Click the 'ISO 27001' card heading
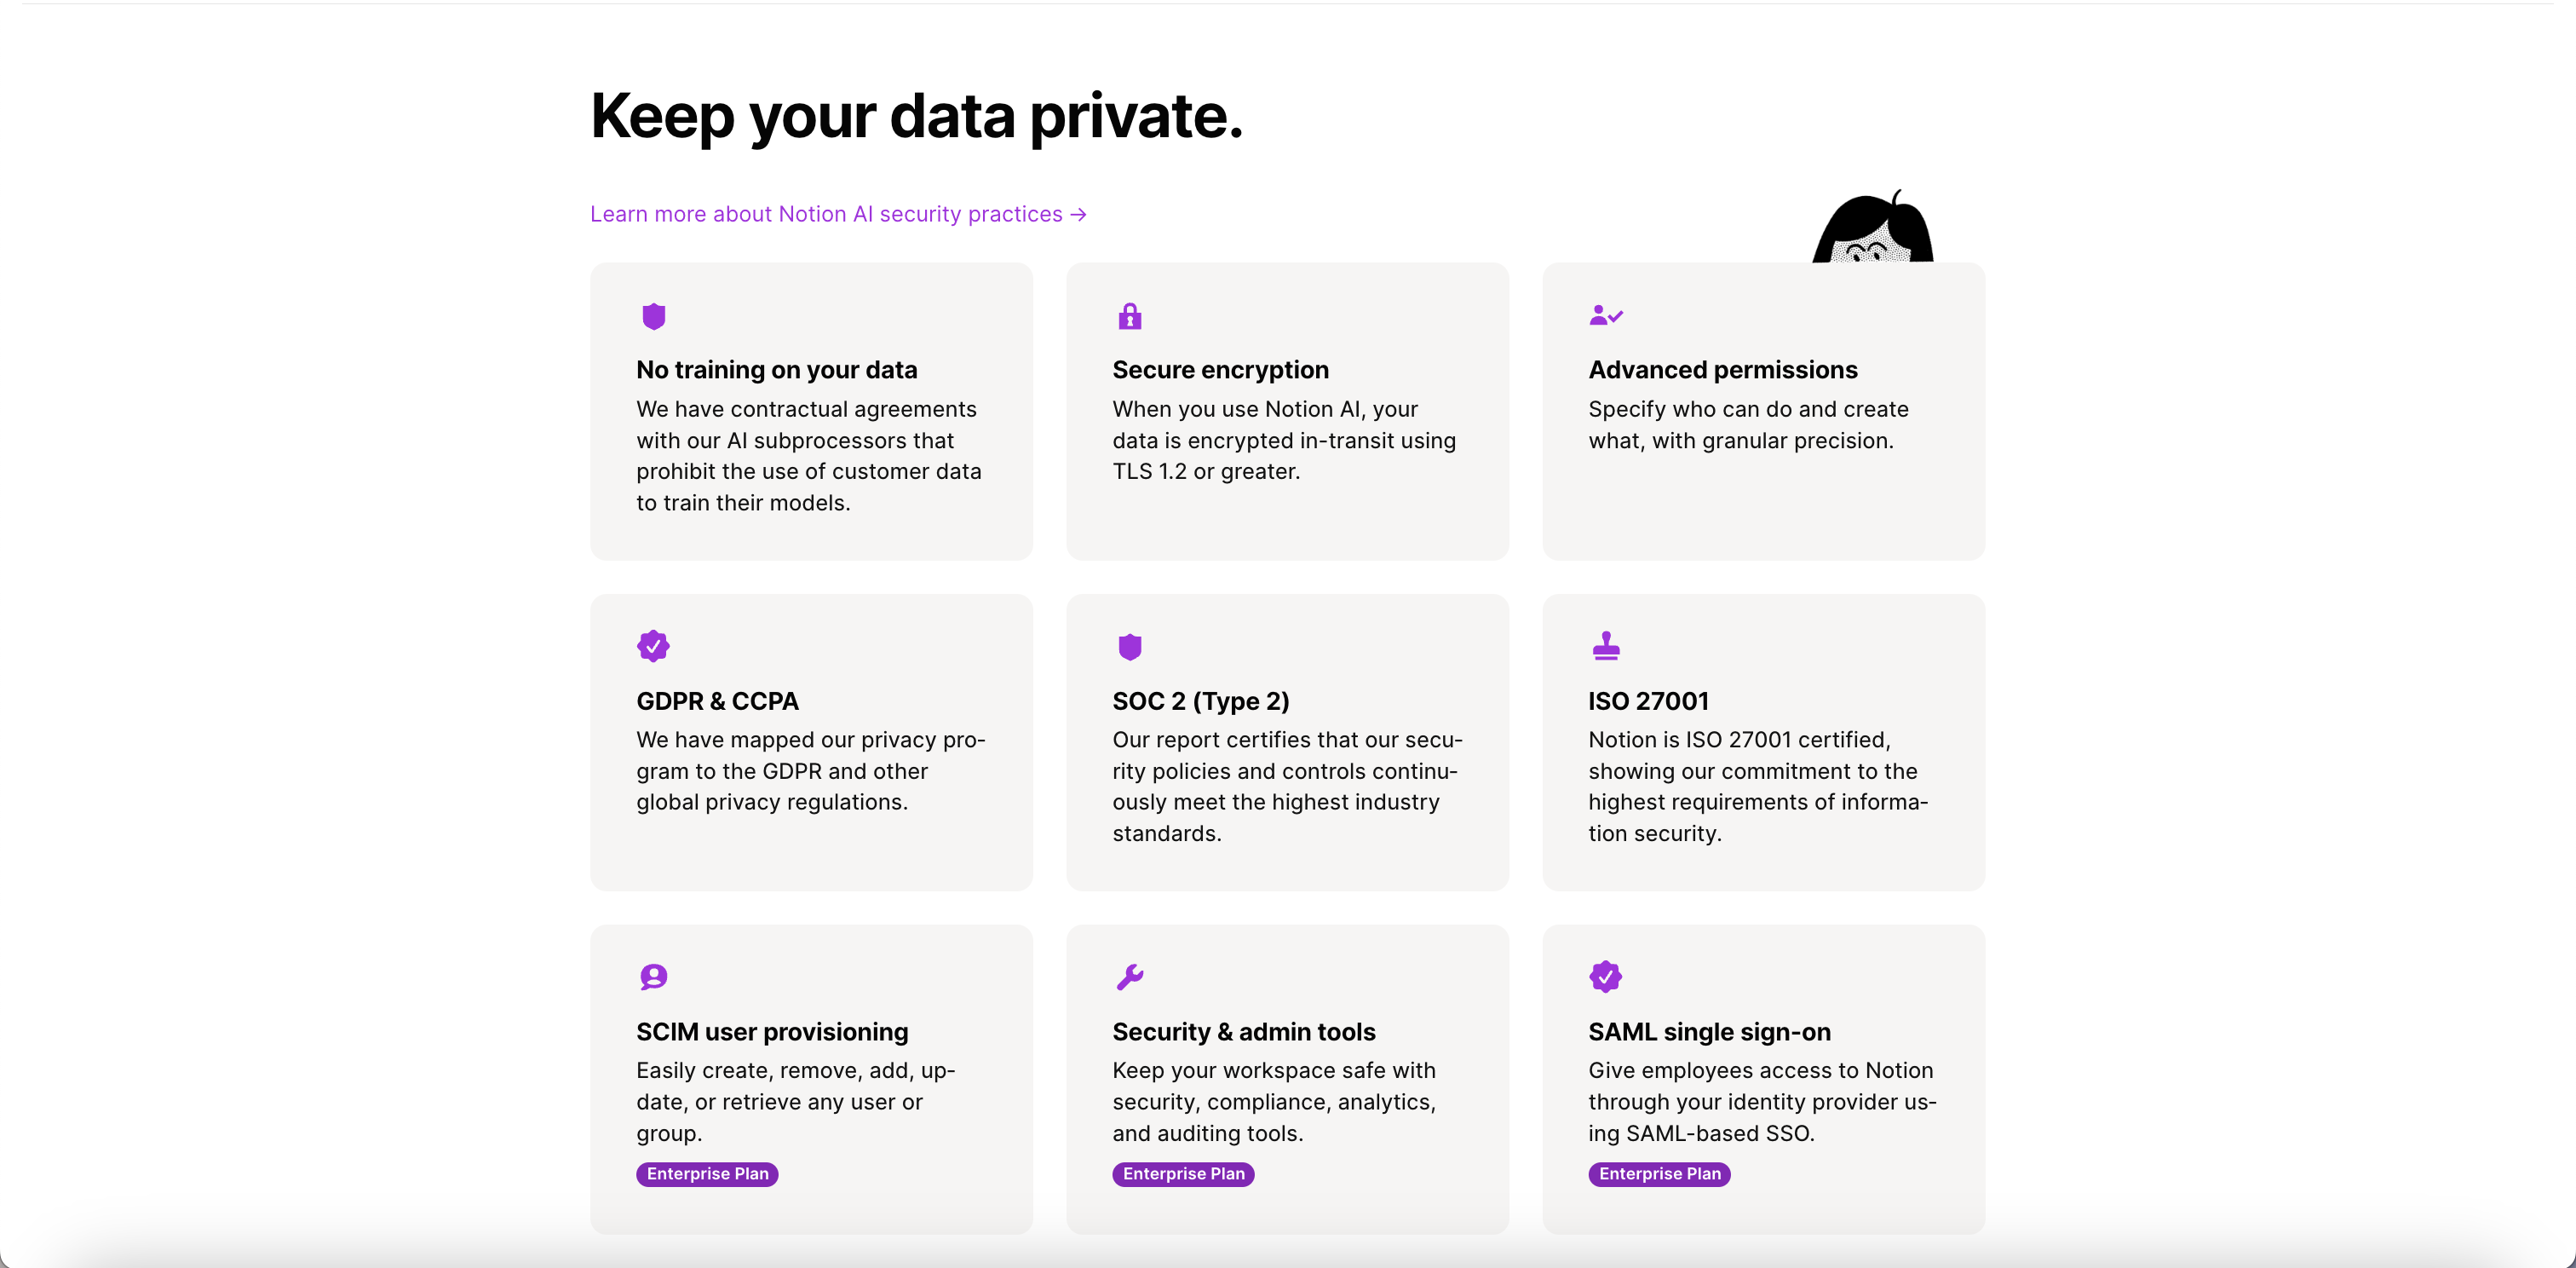The width and height of the screenshot is (2576, 1268). pos(1648,701)
